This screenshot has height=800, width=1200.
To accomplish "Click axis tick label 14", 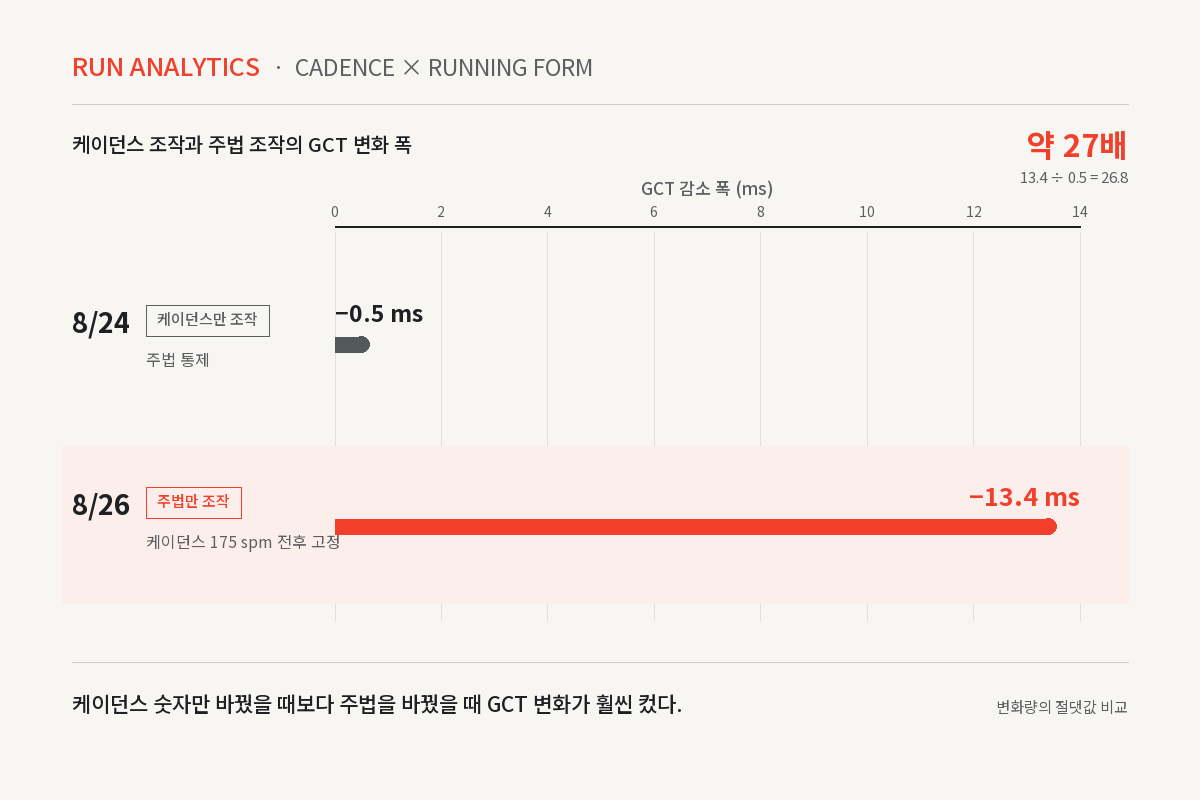I will [x=1080, y=212].
